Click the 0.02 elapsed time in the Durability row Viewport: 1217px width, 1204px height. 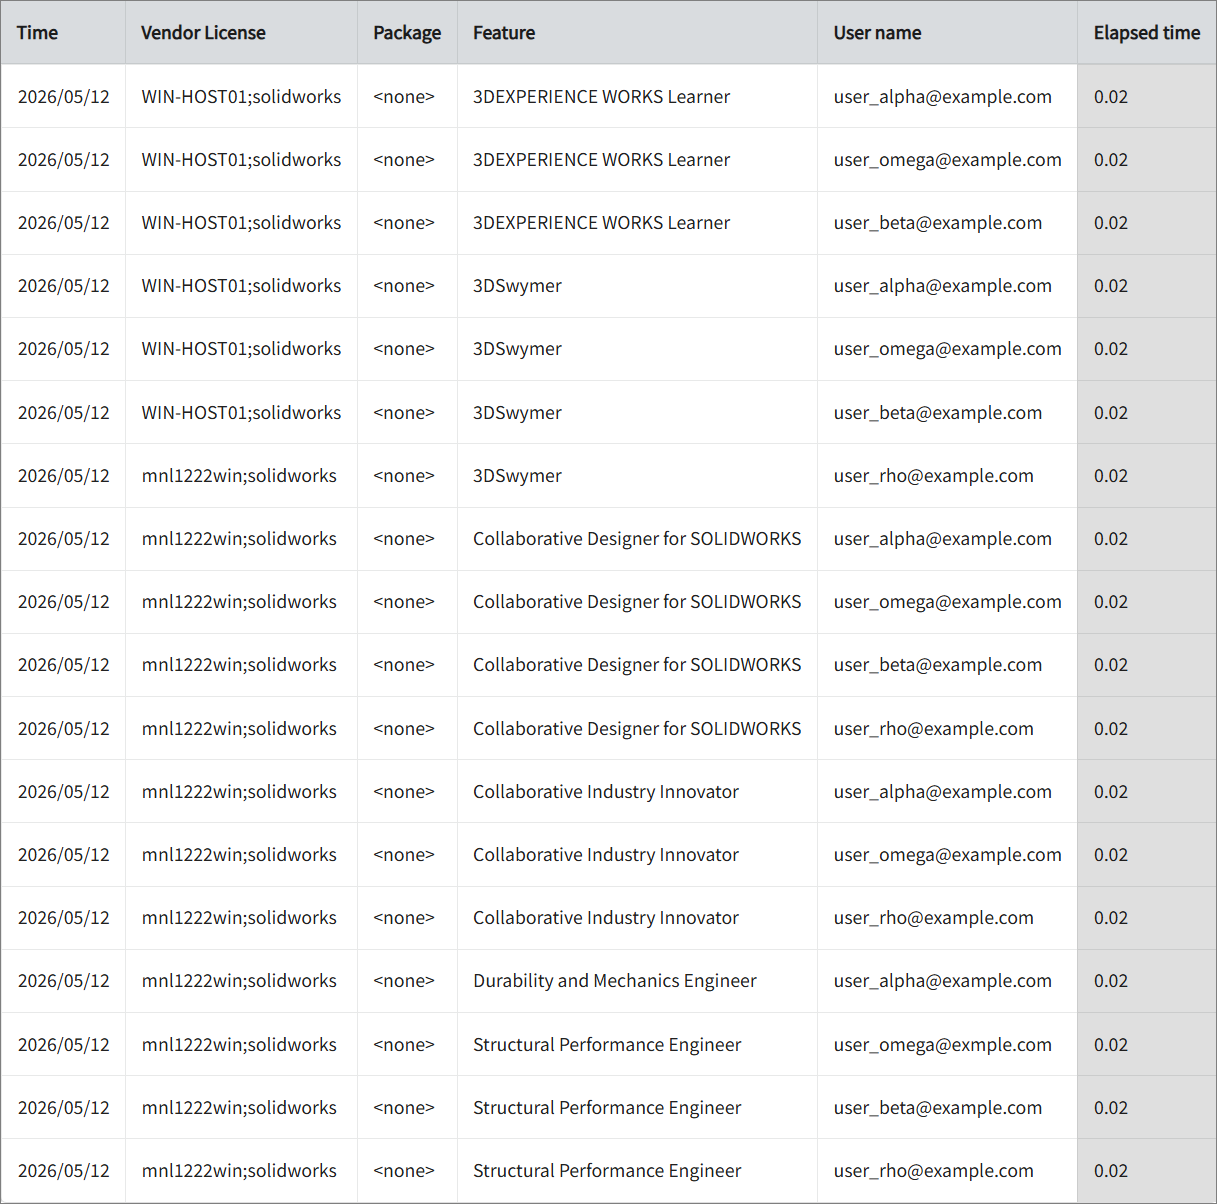point(1111,981)
